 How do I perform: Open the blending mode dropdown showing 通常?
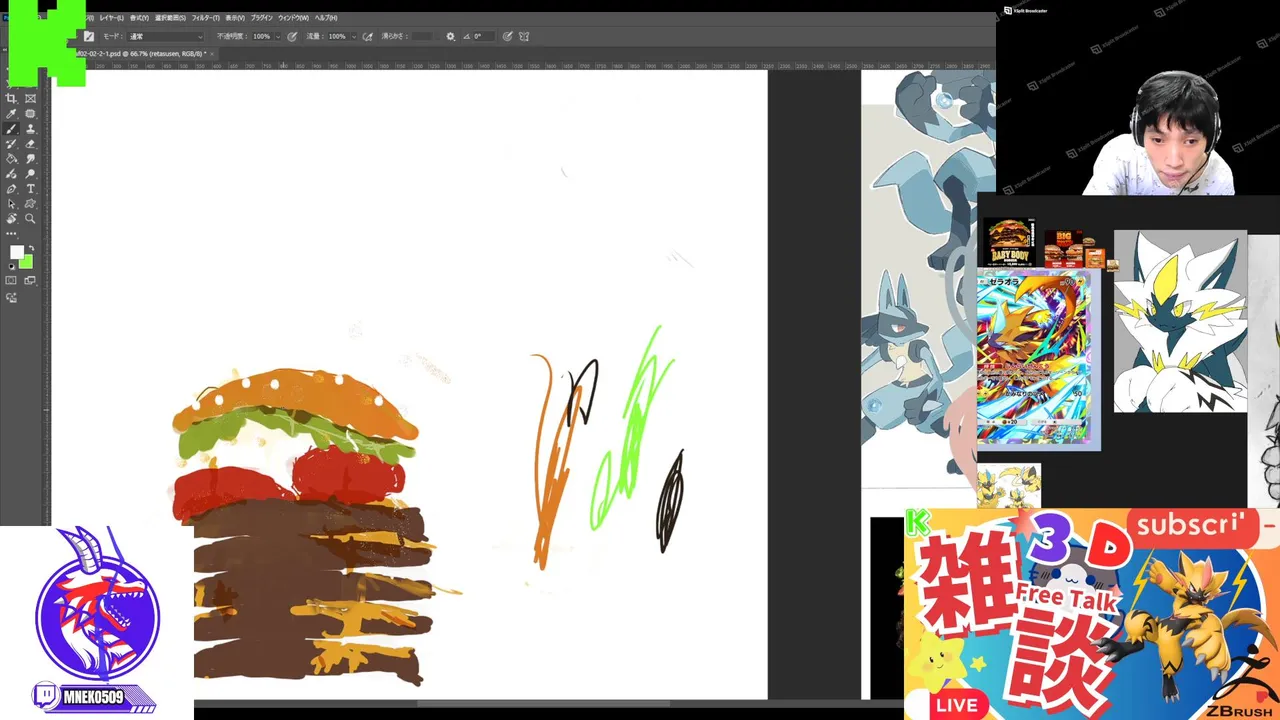[165, 36]
